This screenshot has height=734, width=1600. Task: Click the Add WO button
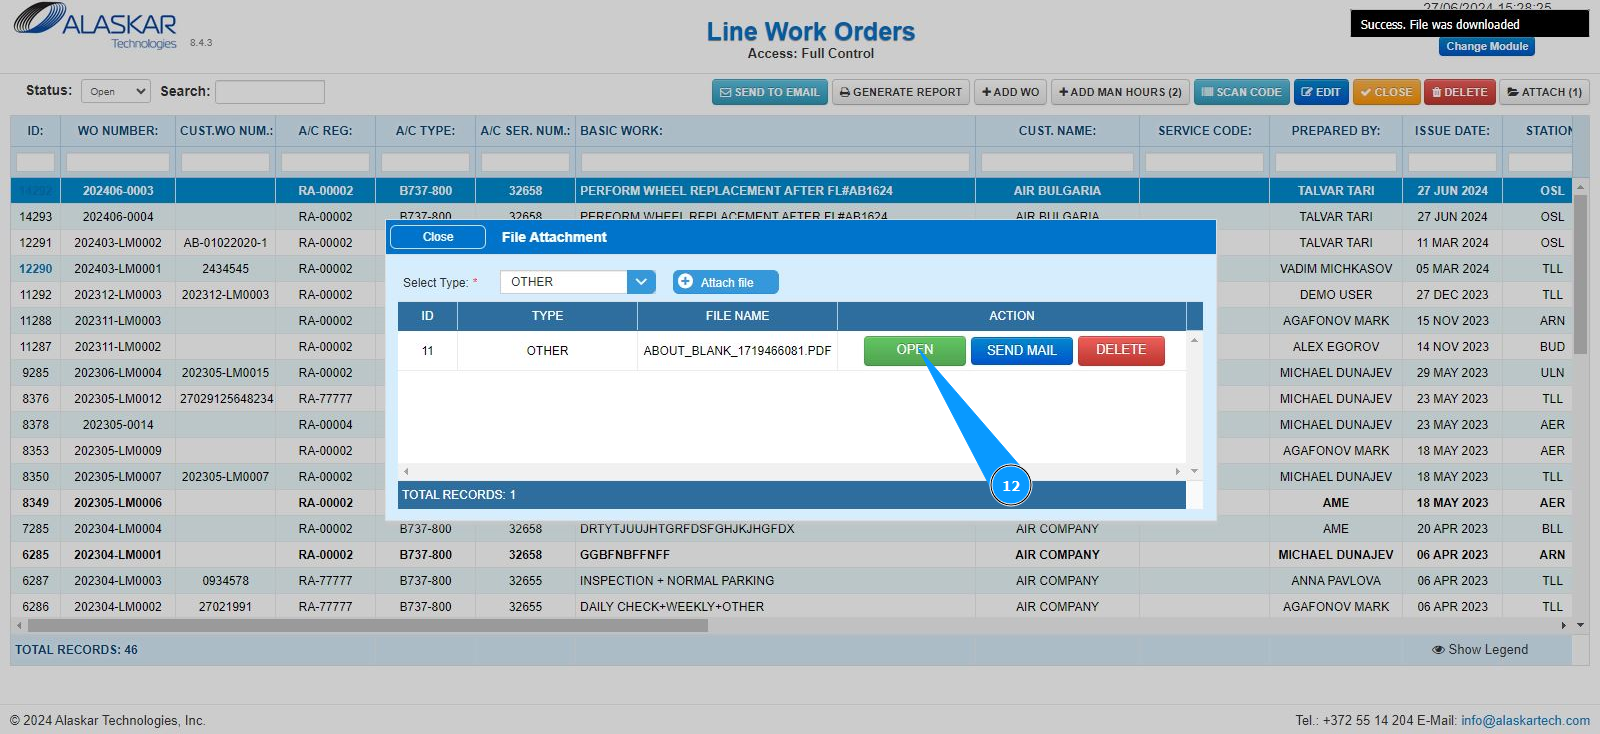[1010, 92]
